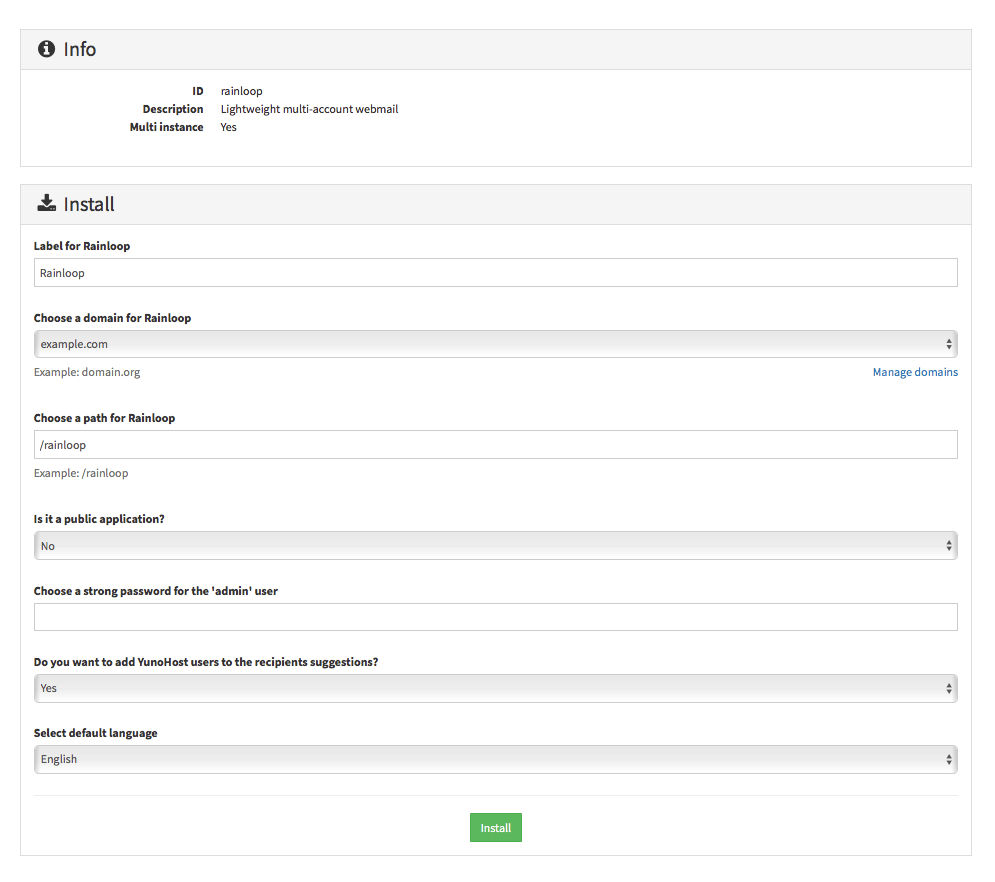Click the Install download icon in the header
The width and height of the screenshot is (995, 882).
pos(46,203)
